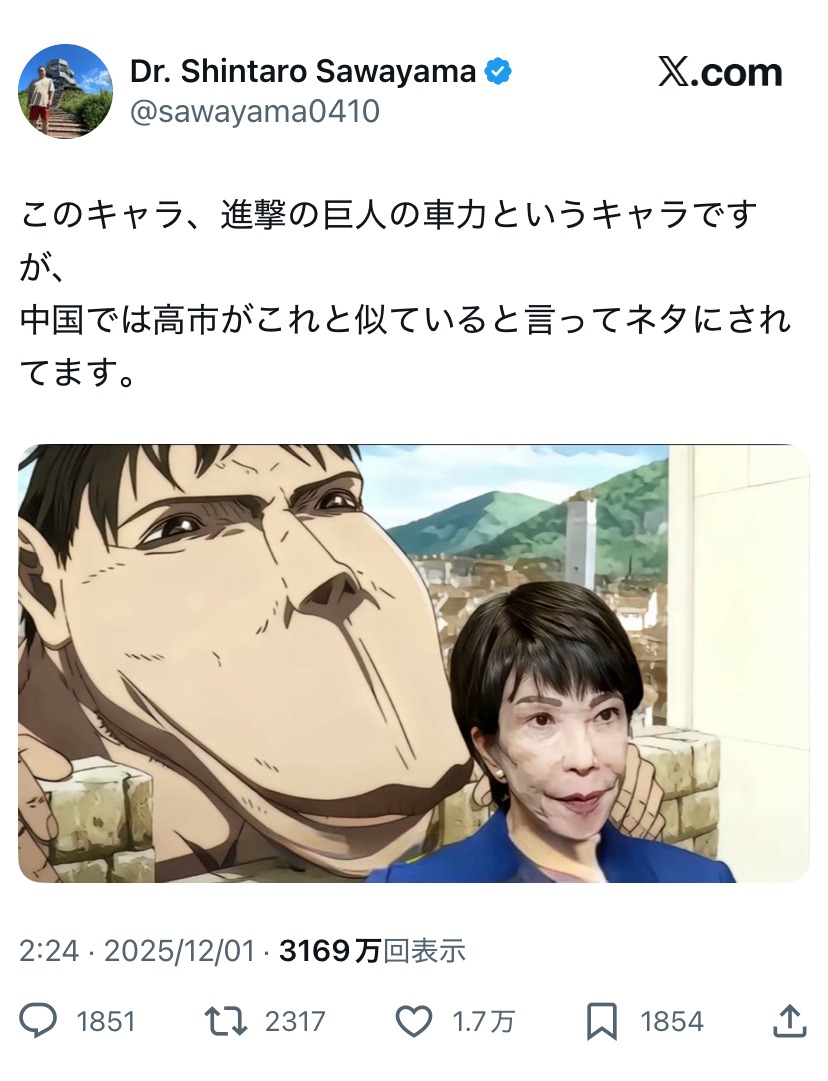Click the @sawayama0410 handle
828x1081 pixels.
(255, 111)
